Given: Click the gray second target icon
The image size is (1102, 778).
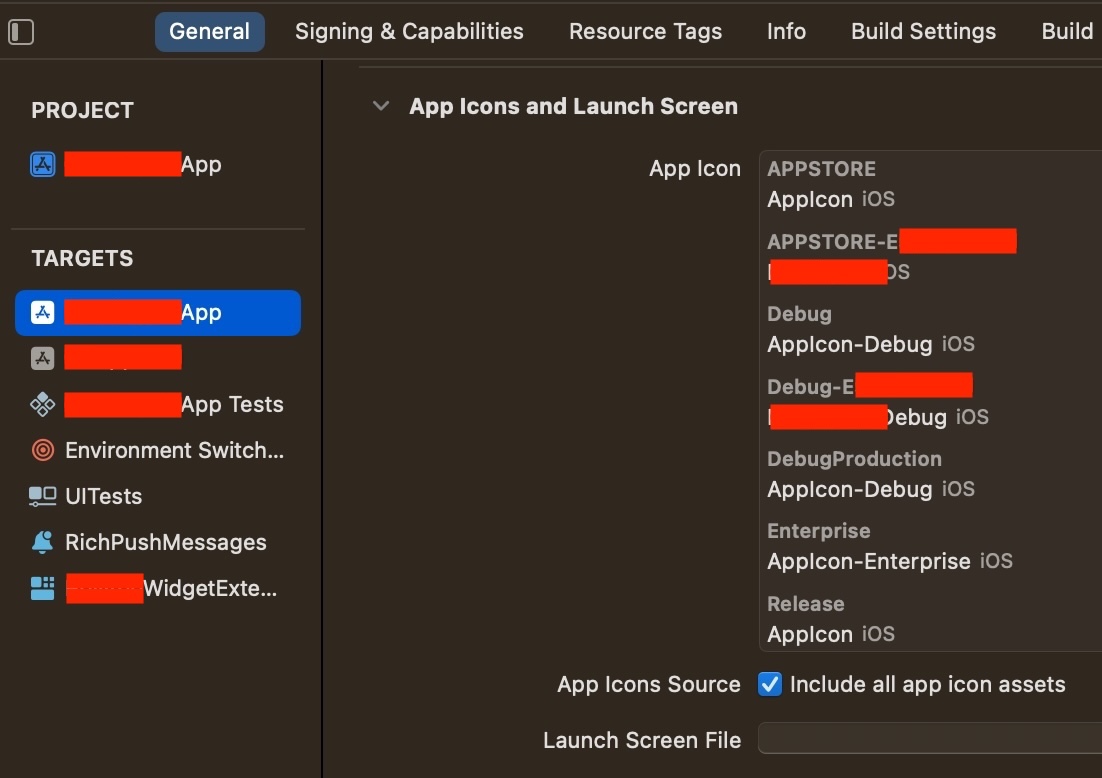Looking at the screenshot, I should pyautogui.click(x=43, y=358).
